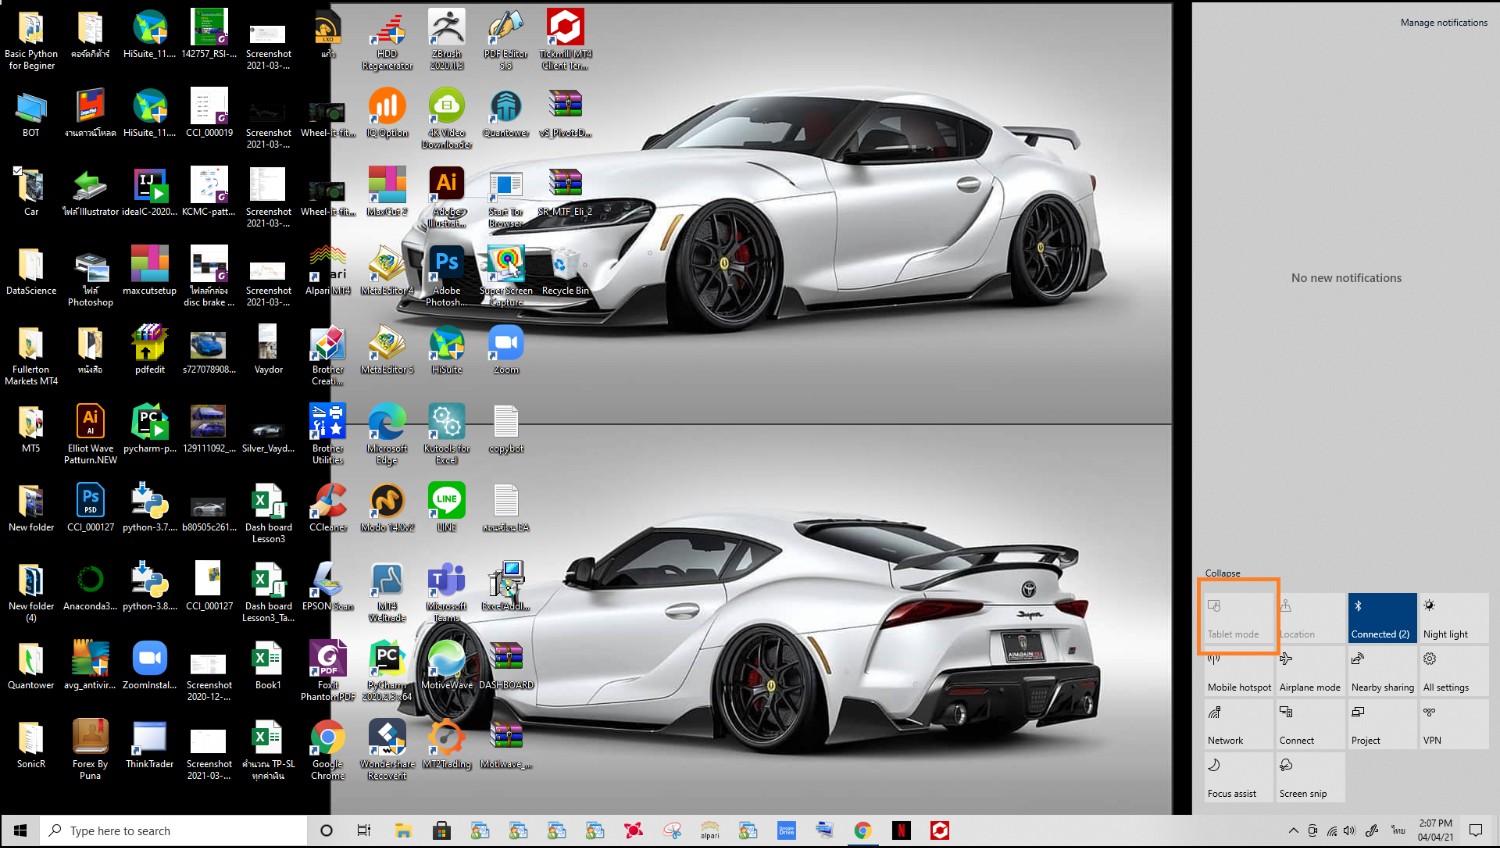Select the Tickmill MT4 Client Terminal icon
This screenshot has height=848, width=1500.
(x=566, y=38)
